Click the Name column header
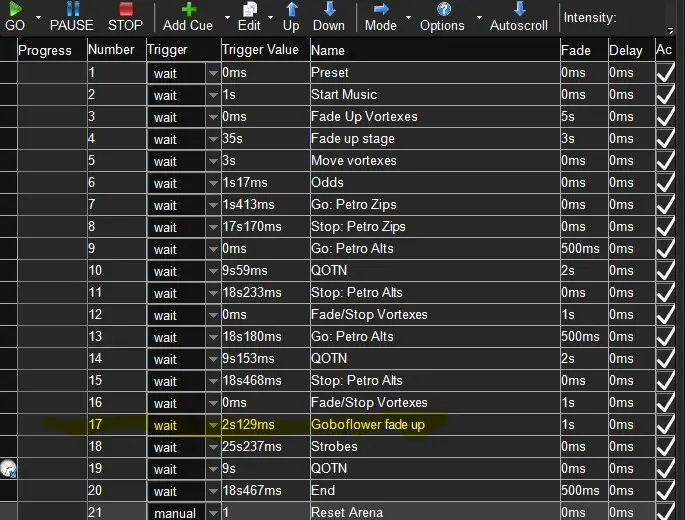 [x=328, y=50]
